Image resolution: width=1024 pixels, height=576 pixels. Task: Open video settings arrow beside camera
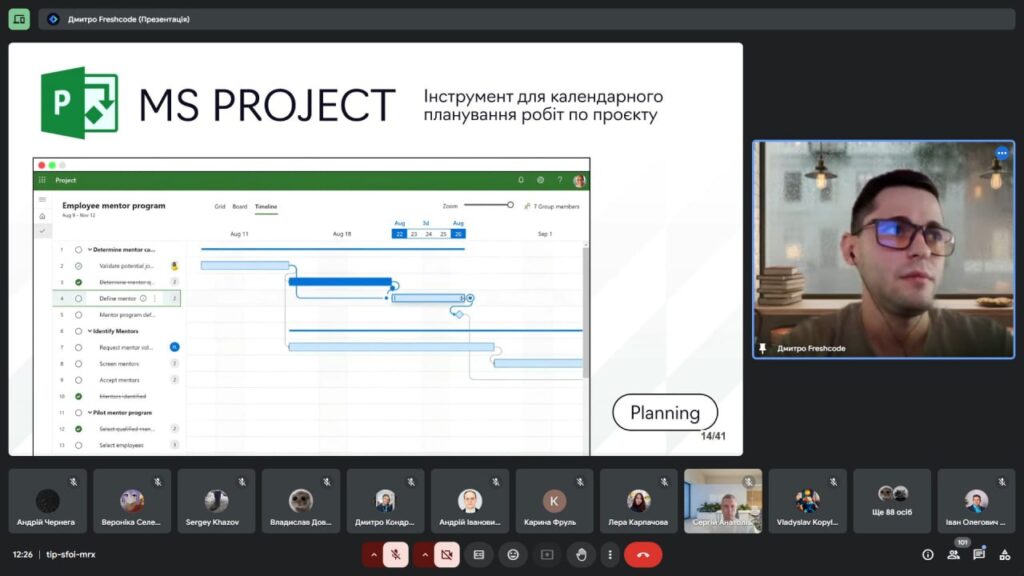424,554
